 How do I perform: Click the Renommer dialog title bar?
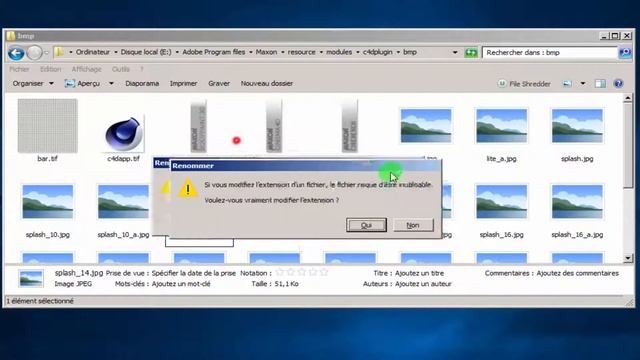pos(305,166)
